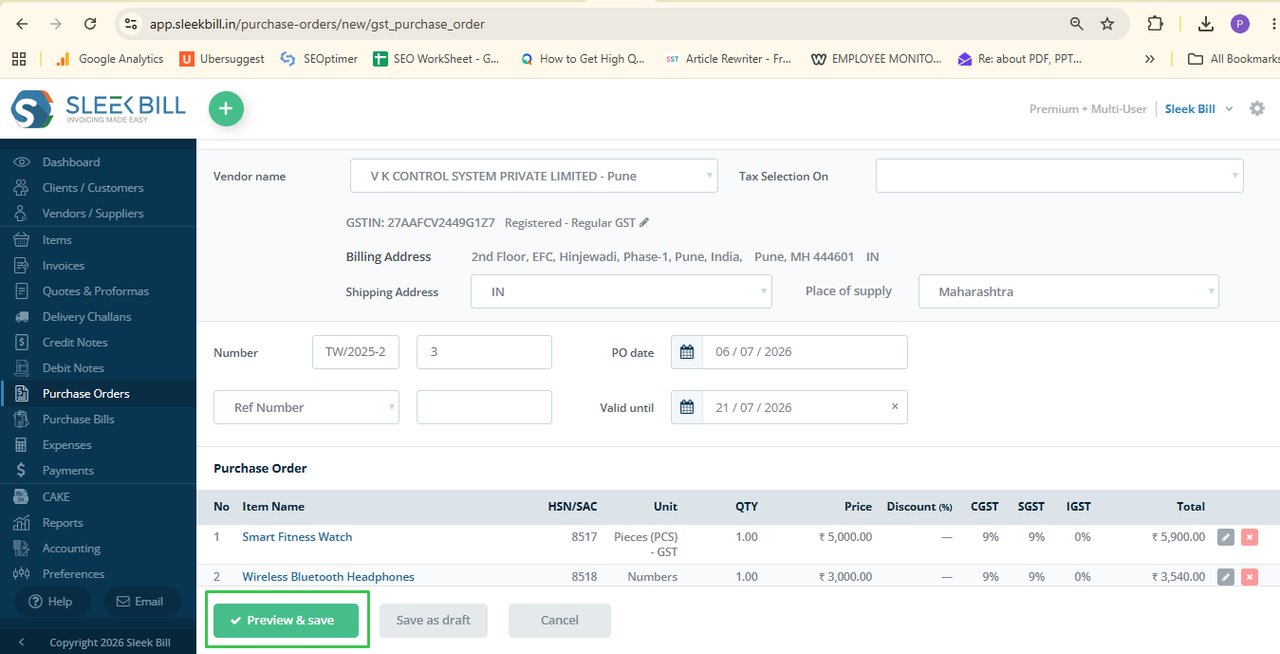Click the browser reload button
Image resolution: width=1280 pixels, height=654 pixels.
click(90, 23)
